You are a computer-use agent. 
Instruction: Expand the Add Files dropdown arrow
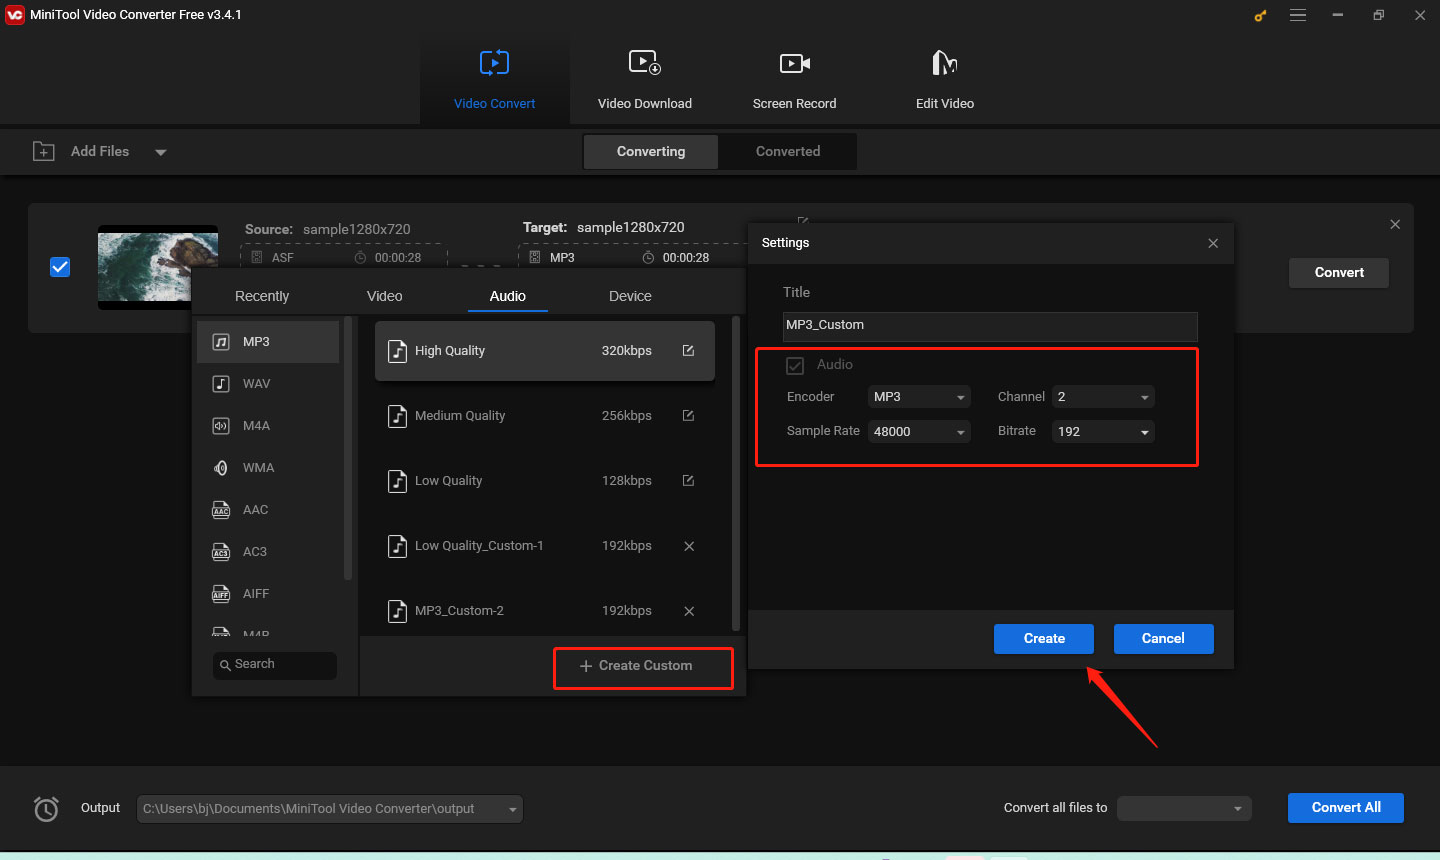[x=161, y=153]
